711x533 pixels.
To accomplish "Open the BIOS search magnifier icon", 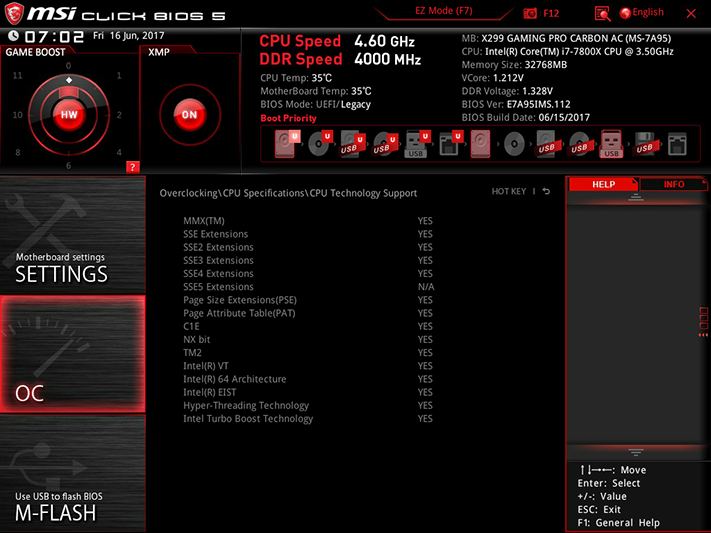I will [602, 14].
